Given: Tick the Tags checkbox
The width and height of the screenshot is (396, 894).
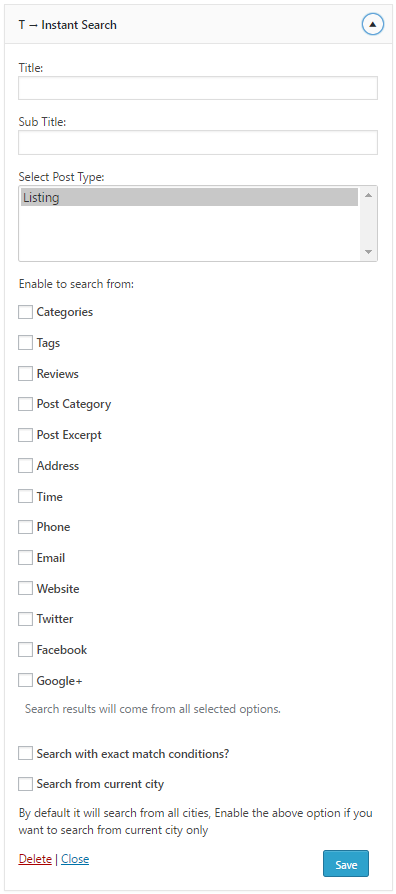Looking at the screenshot, I should (25, 343).
